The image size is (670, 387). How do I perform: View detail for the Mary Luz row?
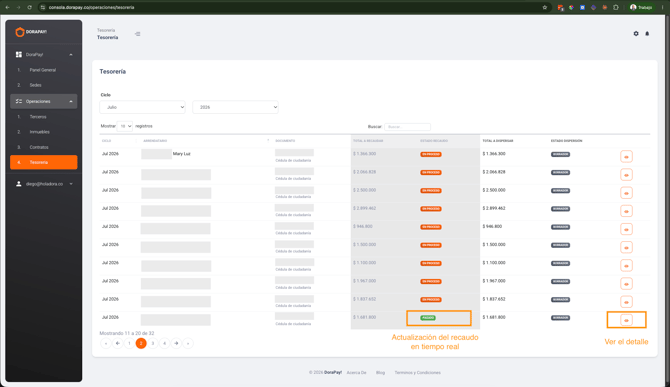click(626, 157)
